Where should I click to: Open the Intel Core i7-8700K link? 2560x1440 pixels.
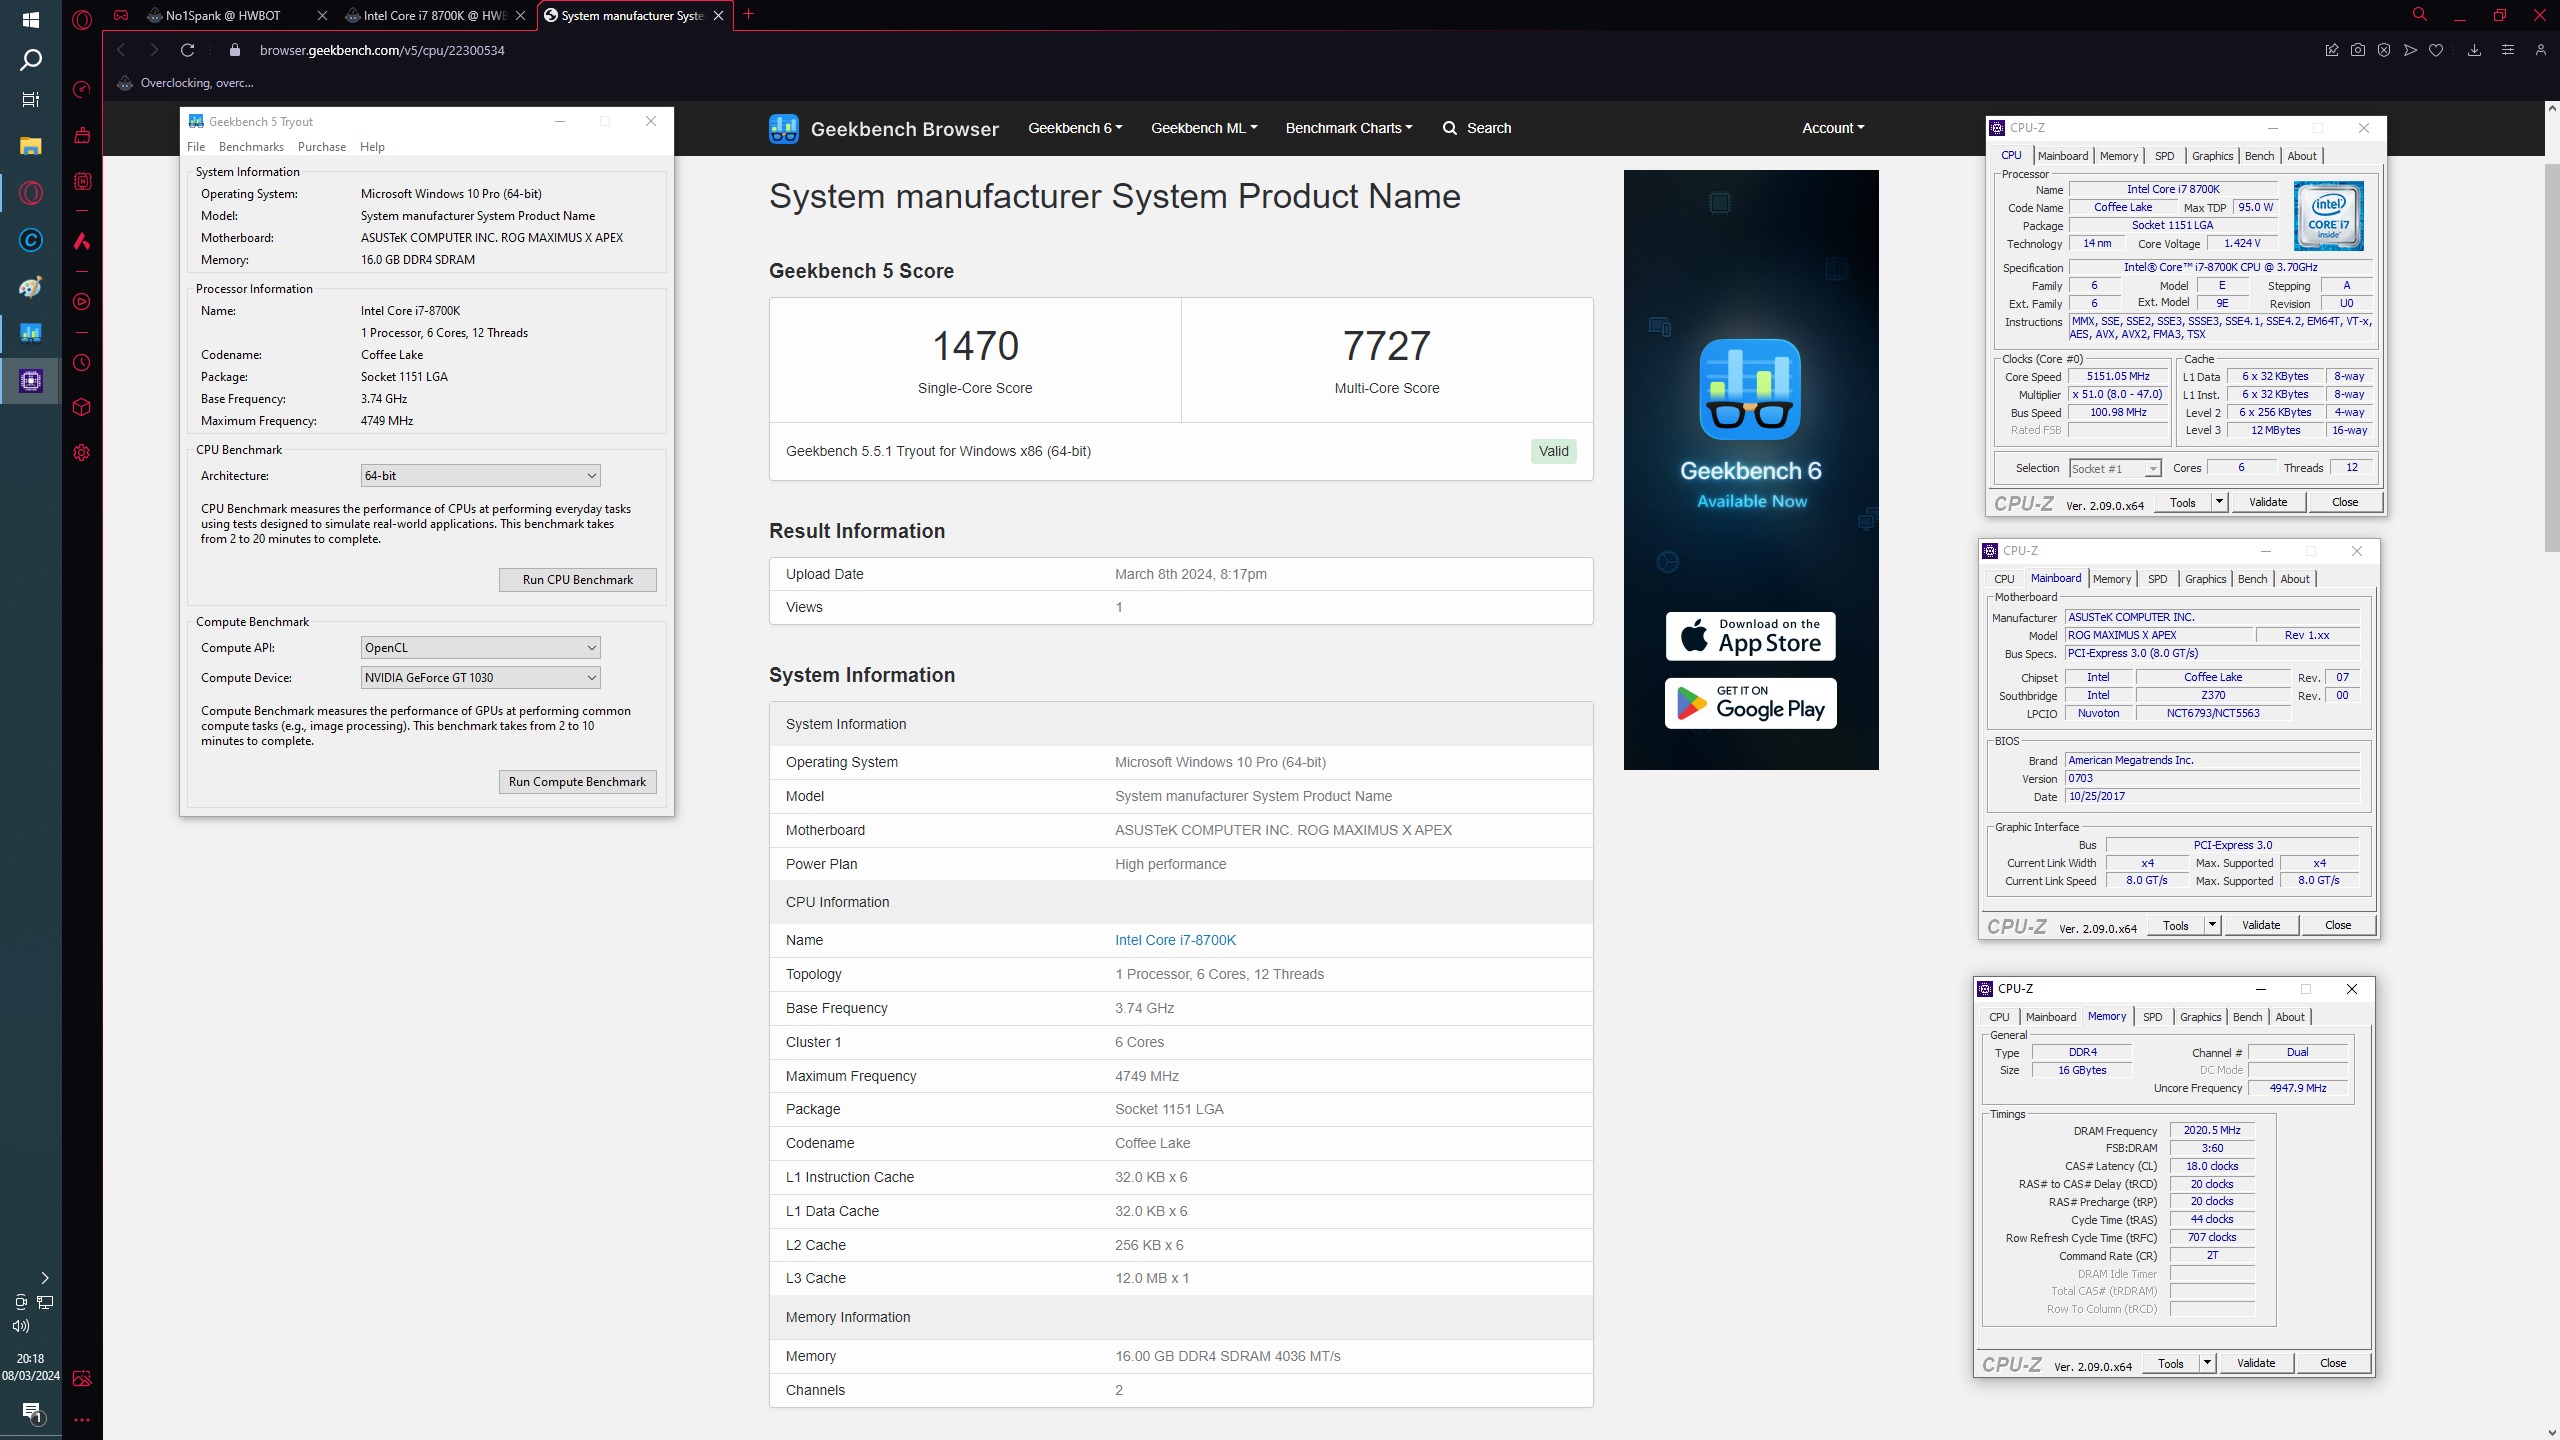tap(1175, 940)
